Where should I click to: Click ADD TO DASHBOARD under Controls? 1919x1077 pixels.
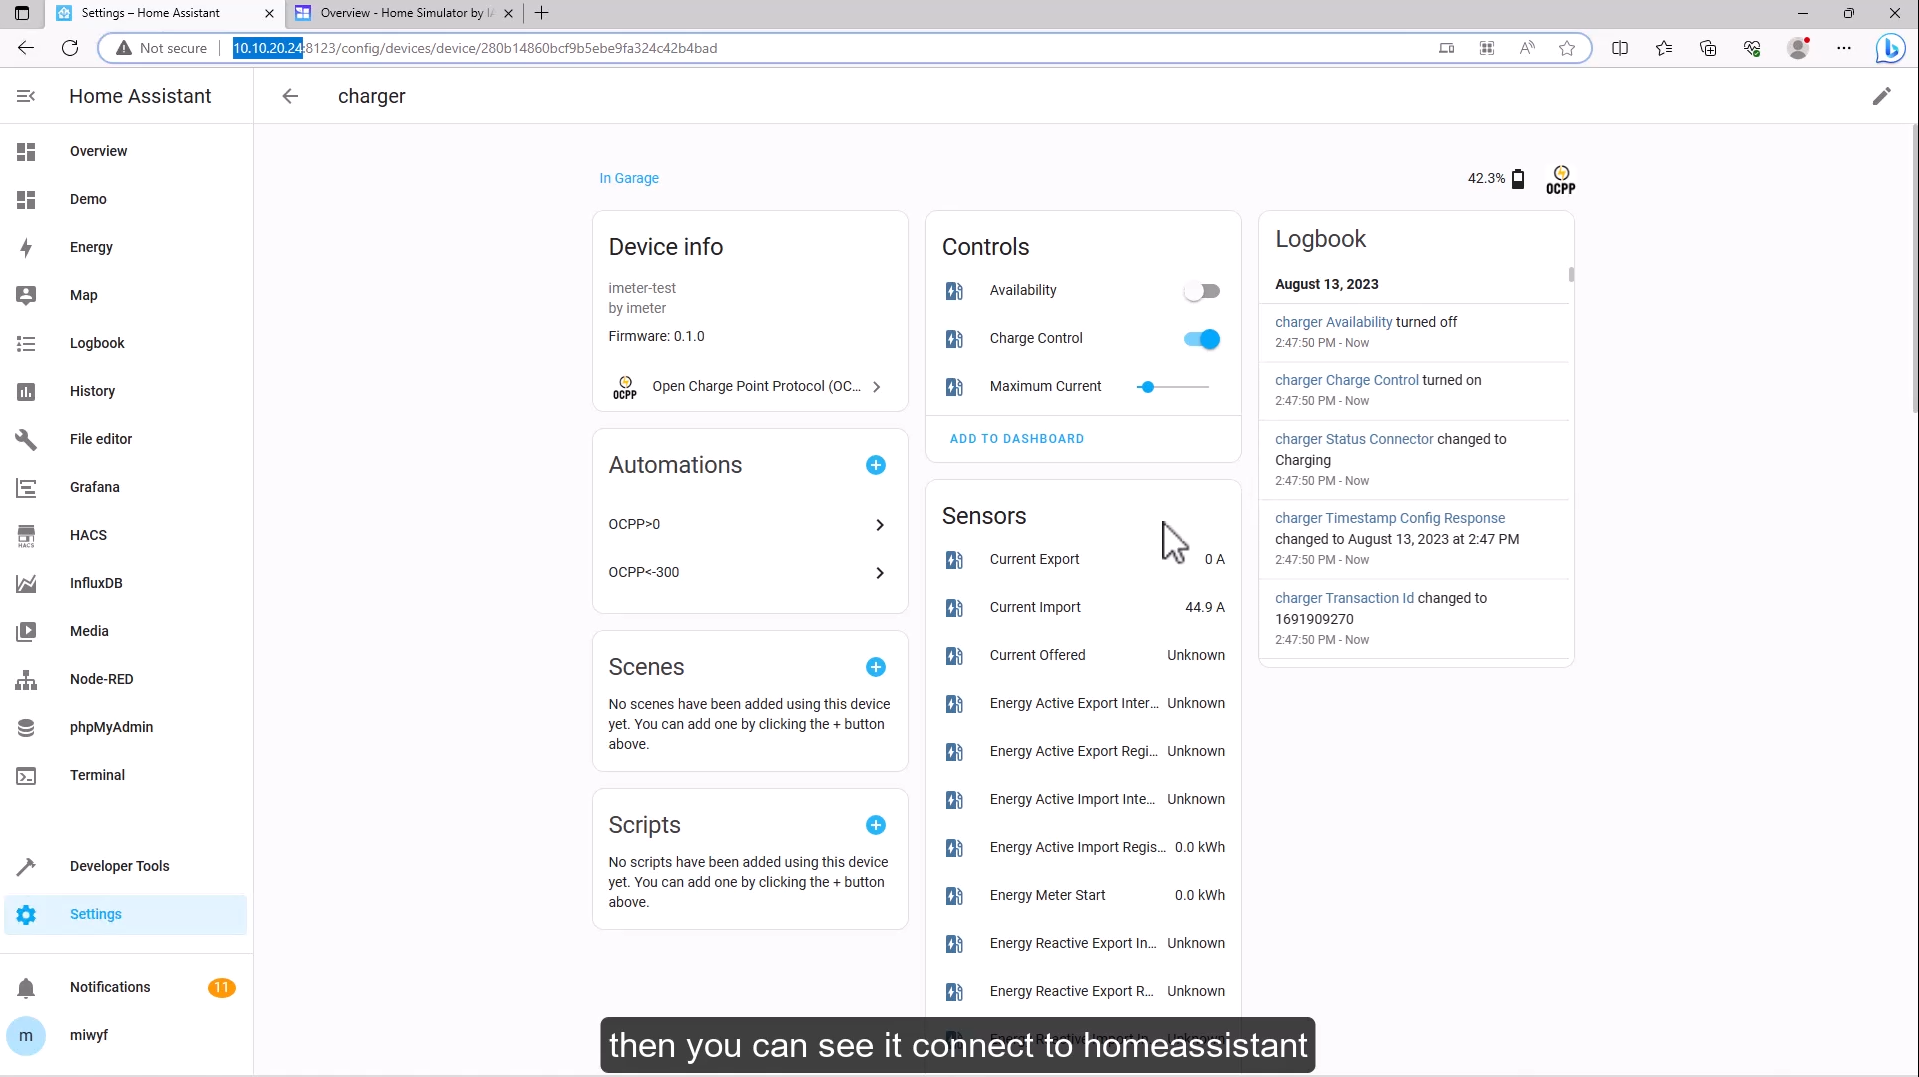tap(1016, 439)
